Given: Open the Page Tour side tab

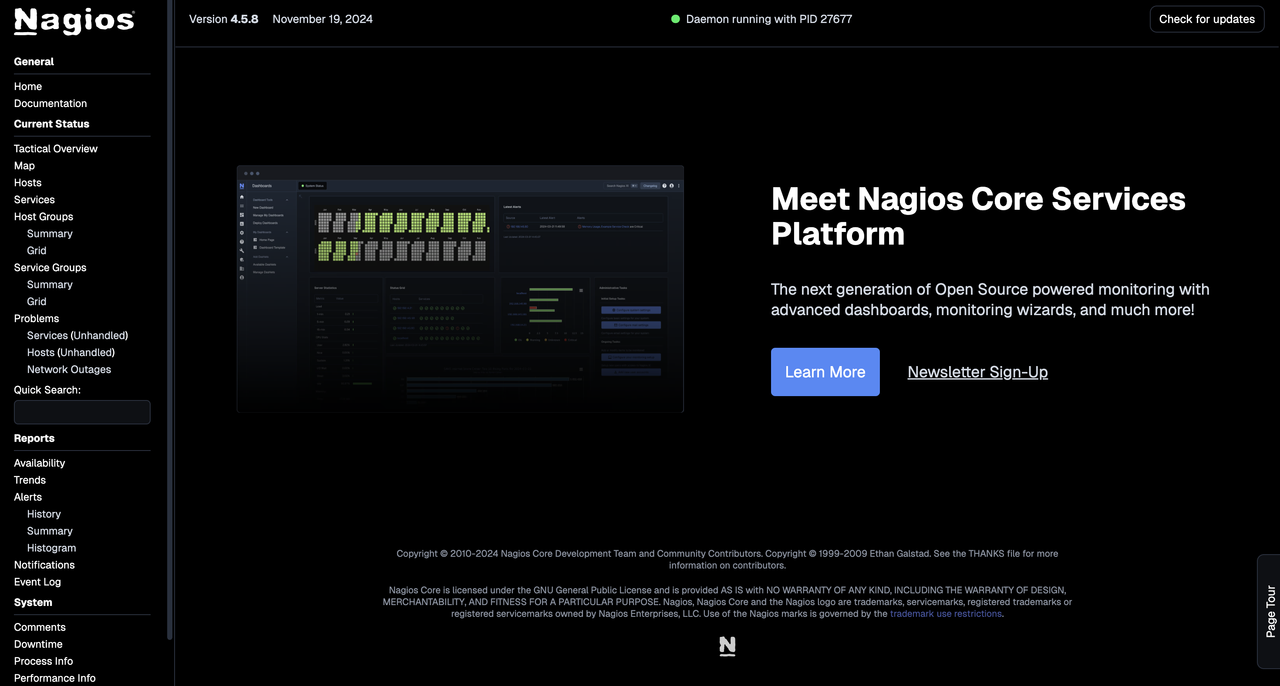Looking at the screenshot, I should [x=1269, y=611].
